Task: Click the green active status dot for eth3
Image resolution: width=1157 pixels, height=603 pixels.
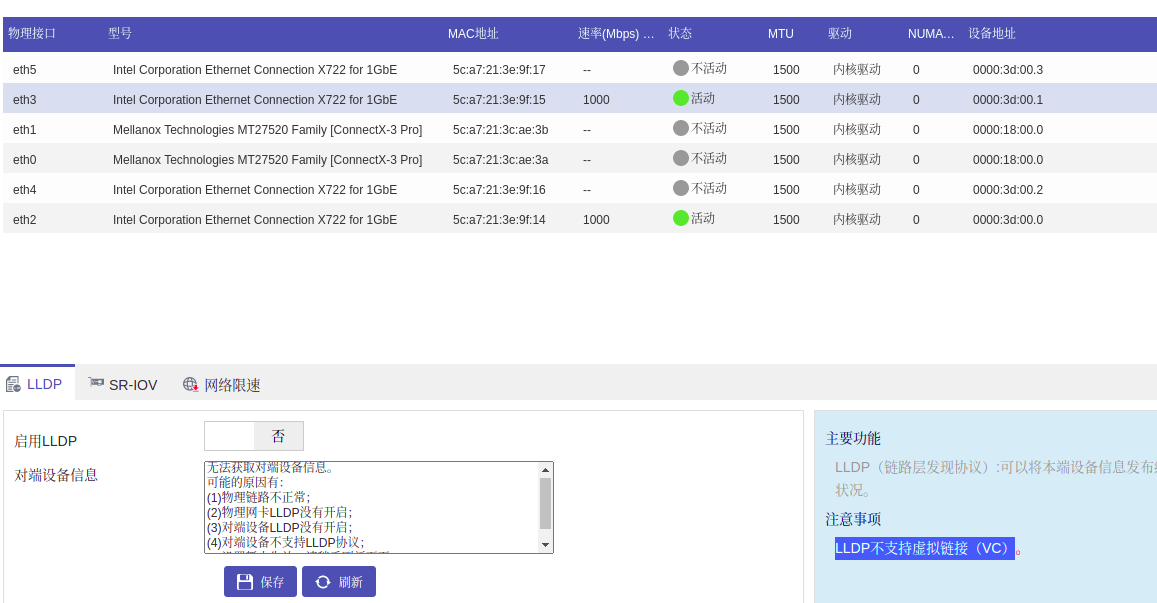Action: 681,98
